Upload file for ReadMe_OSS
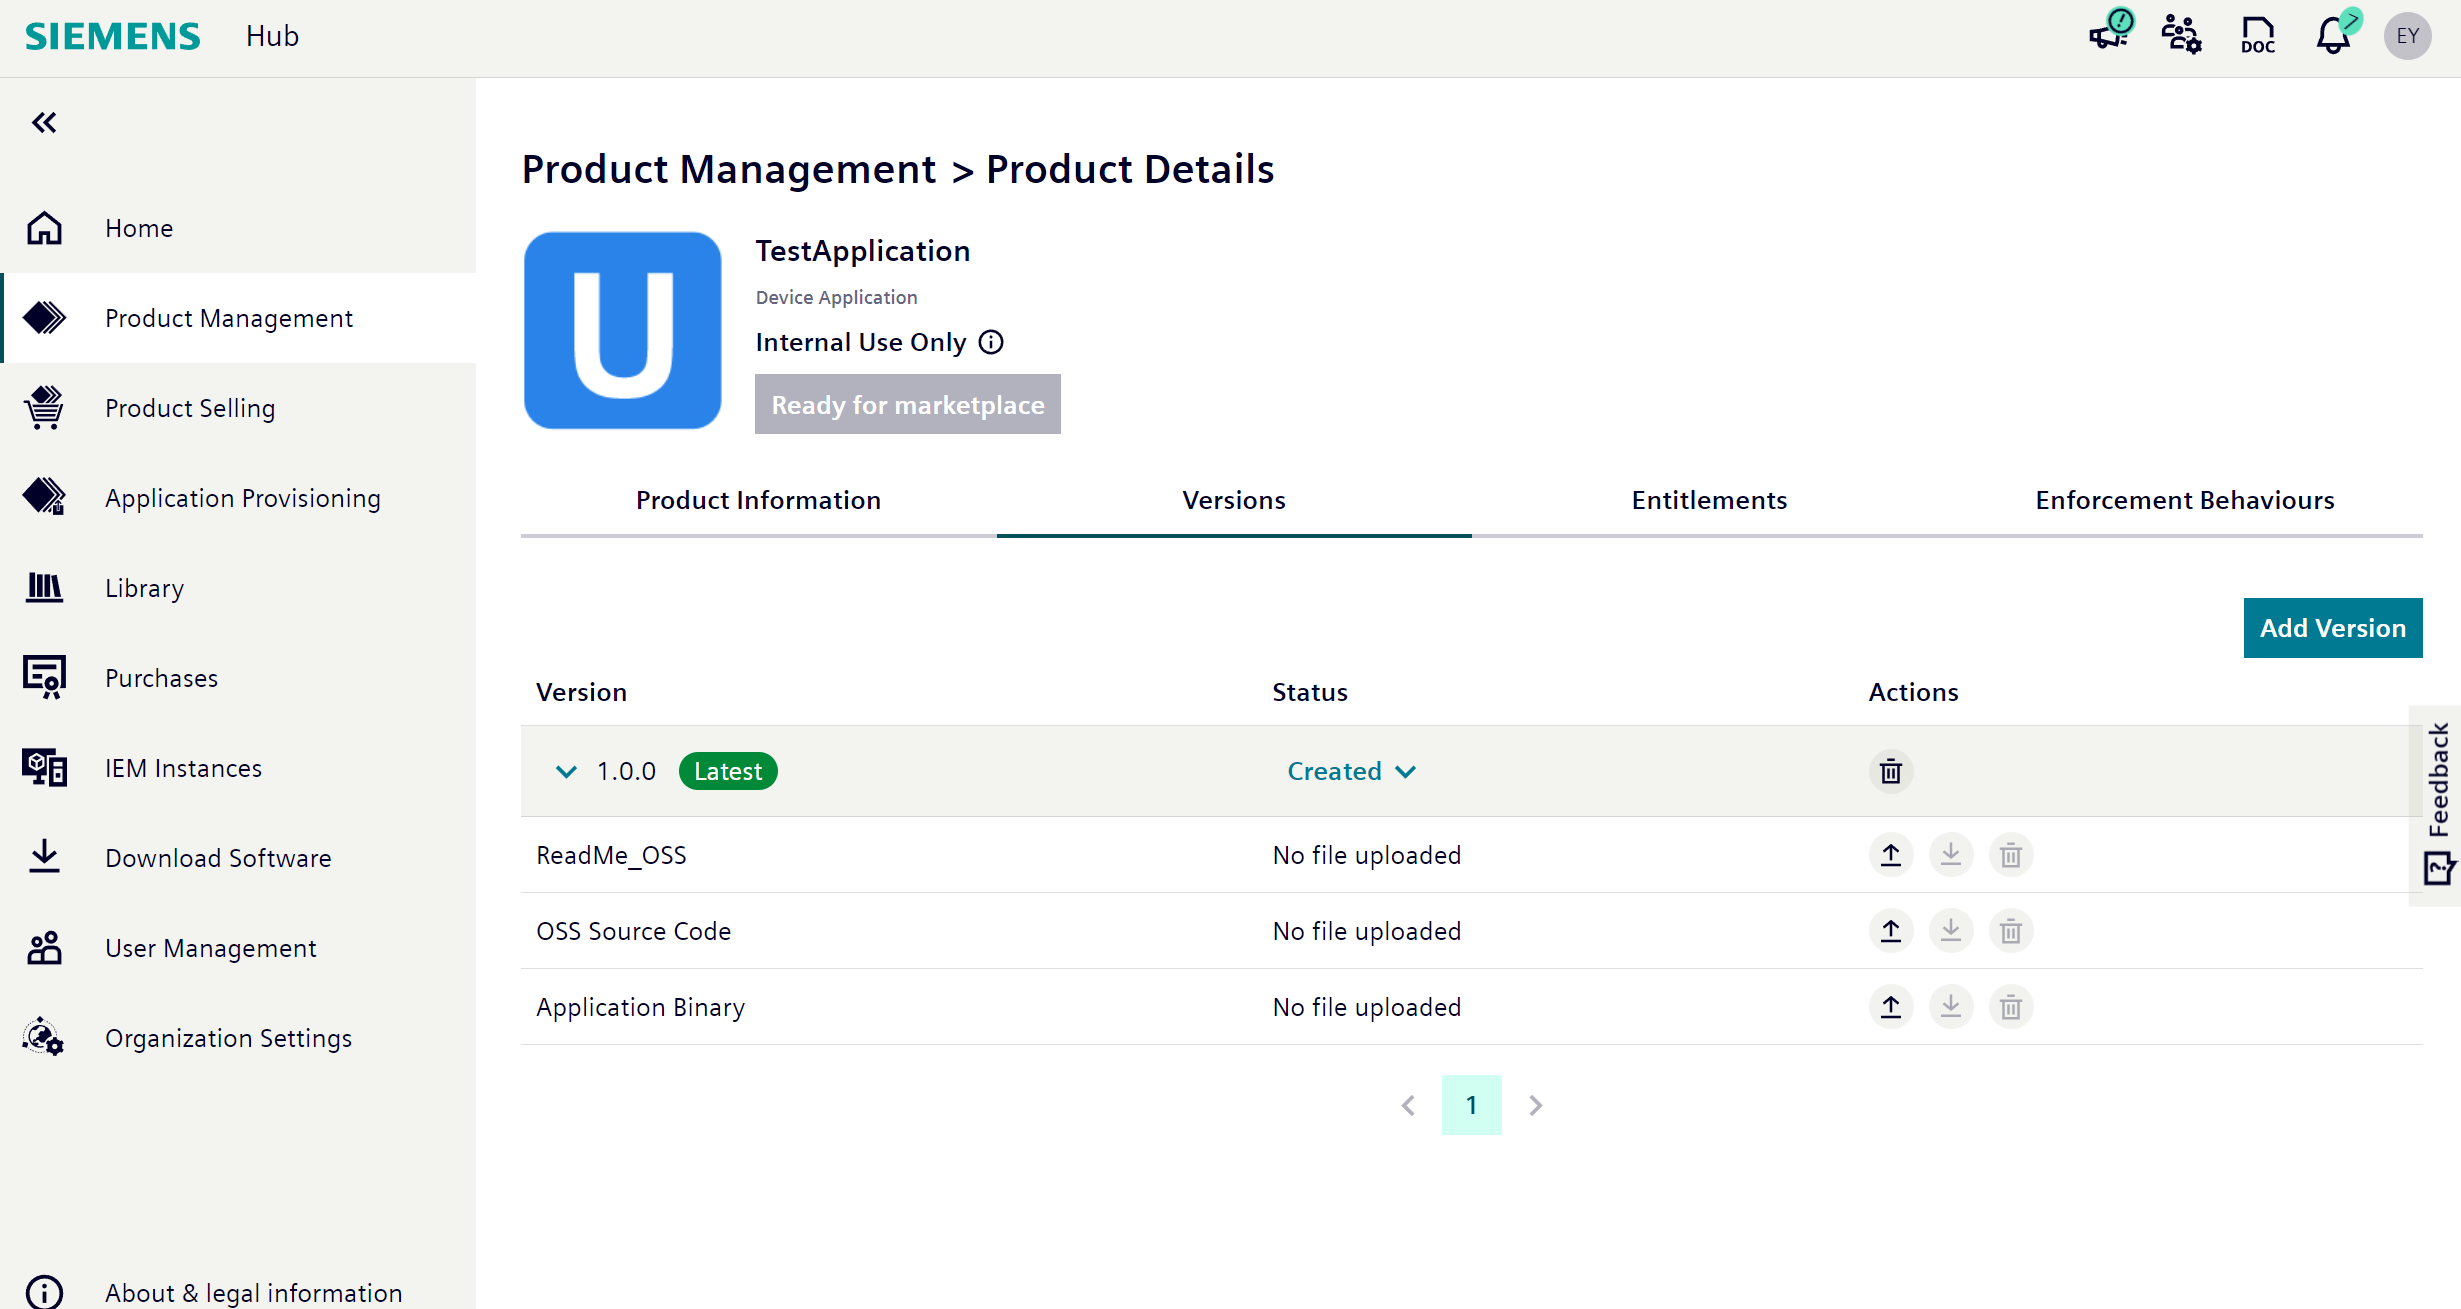This screenshot has width=2461, height=1309. tap(1891, 855)
